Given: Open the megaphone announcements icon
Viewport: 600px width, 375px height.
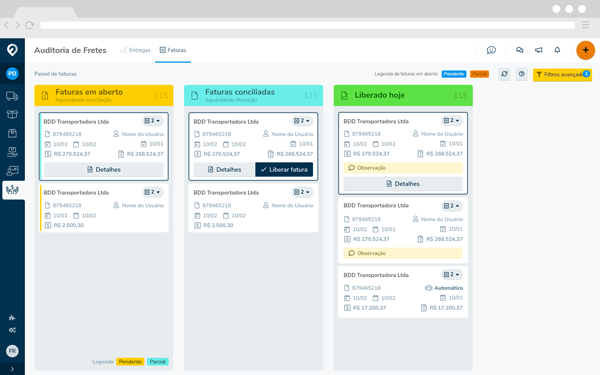Looking at the screenshot, I should click(x=538, y=50).
